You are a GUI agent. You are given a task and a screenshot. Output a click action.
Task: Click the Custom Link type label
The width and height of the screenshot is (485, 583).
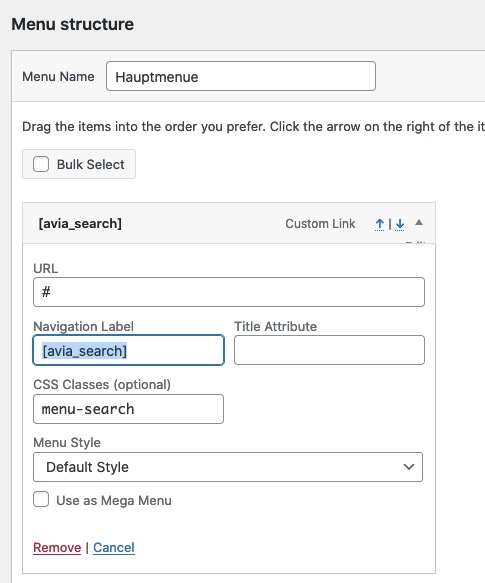[x=320, y=224]
